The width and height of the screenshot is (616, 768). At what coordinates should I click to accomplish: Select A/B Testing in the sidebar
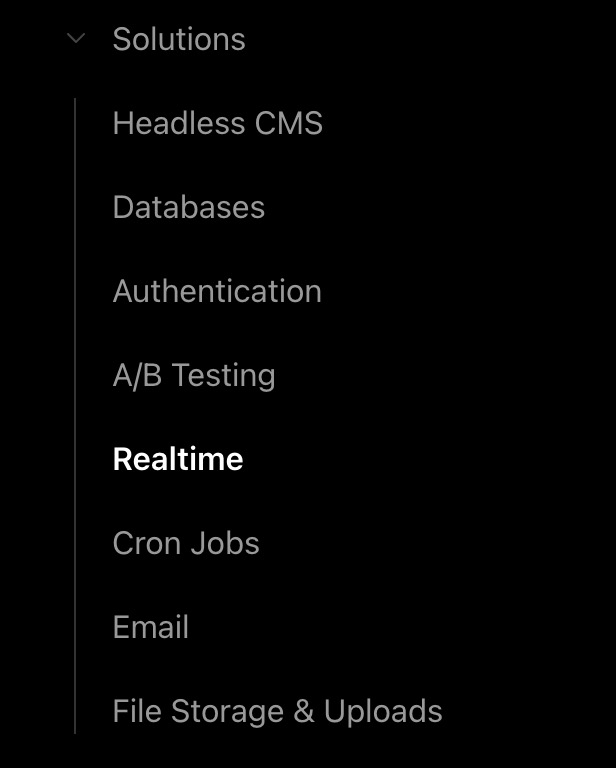(x=194, y=375)
